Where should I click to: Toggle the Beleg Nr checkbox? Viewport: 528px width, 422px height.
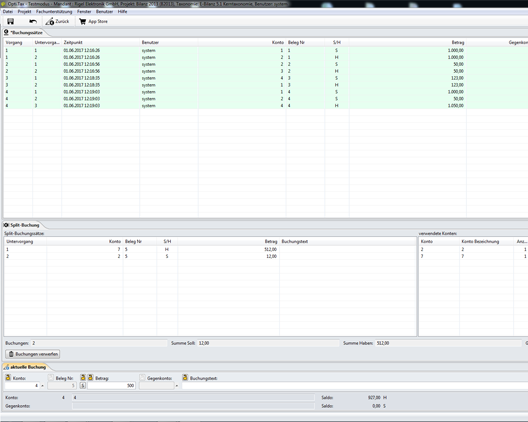(51, 378)
